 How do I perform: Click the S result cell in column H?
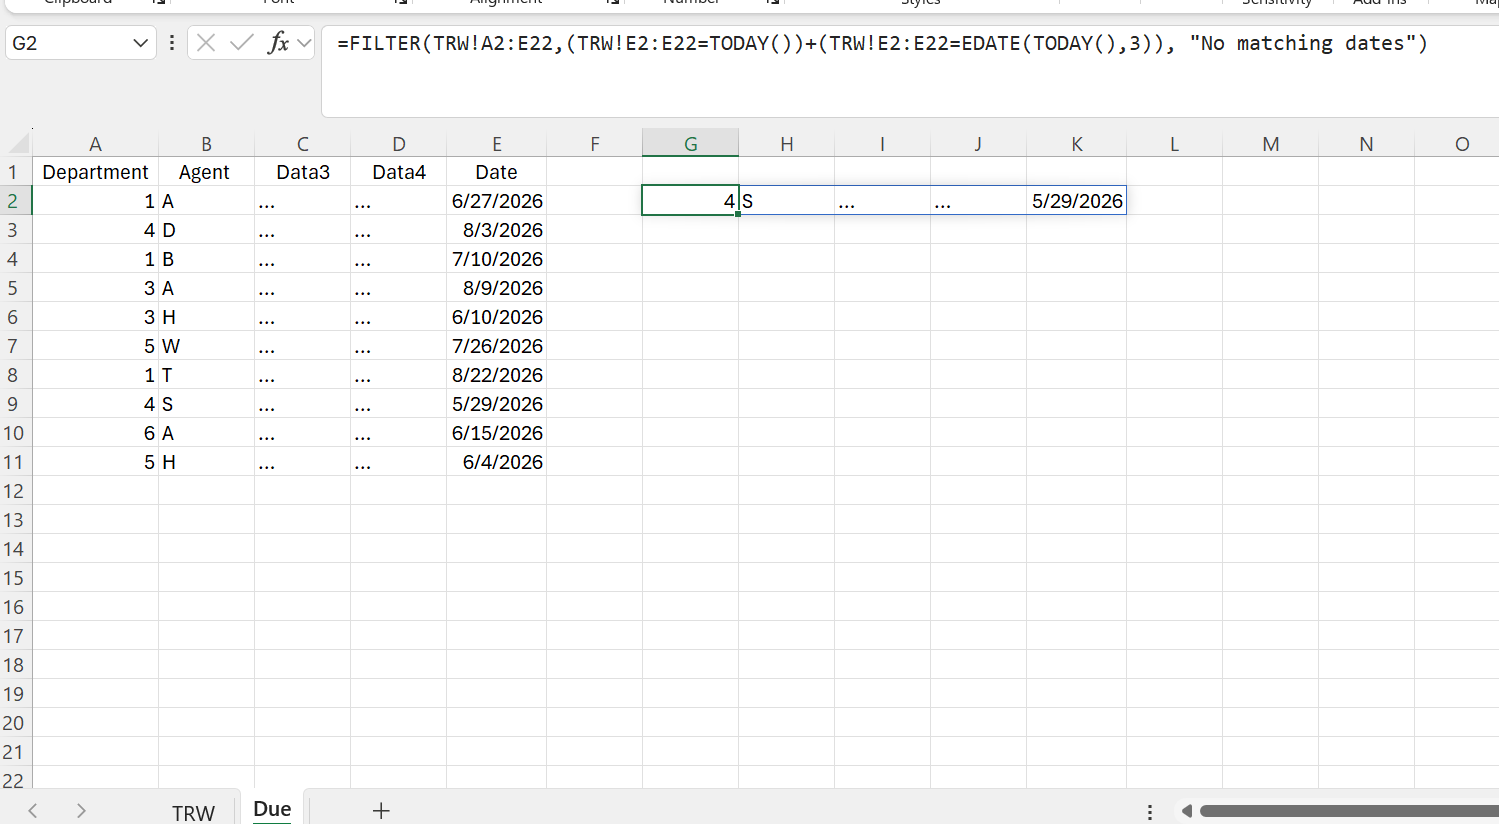(x=786, y=201)
